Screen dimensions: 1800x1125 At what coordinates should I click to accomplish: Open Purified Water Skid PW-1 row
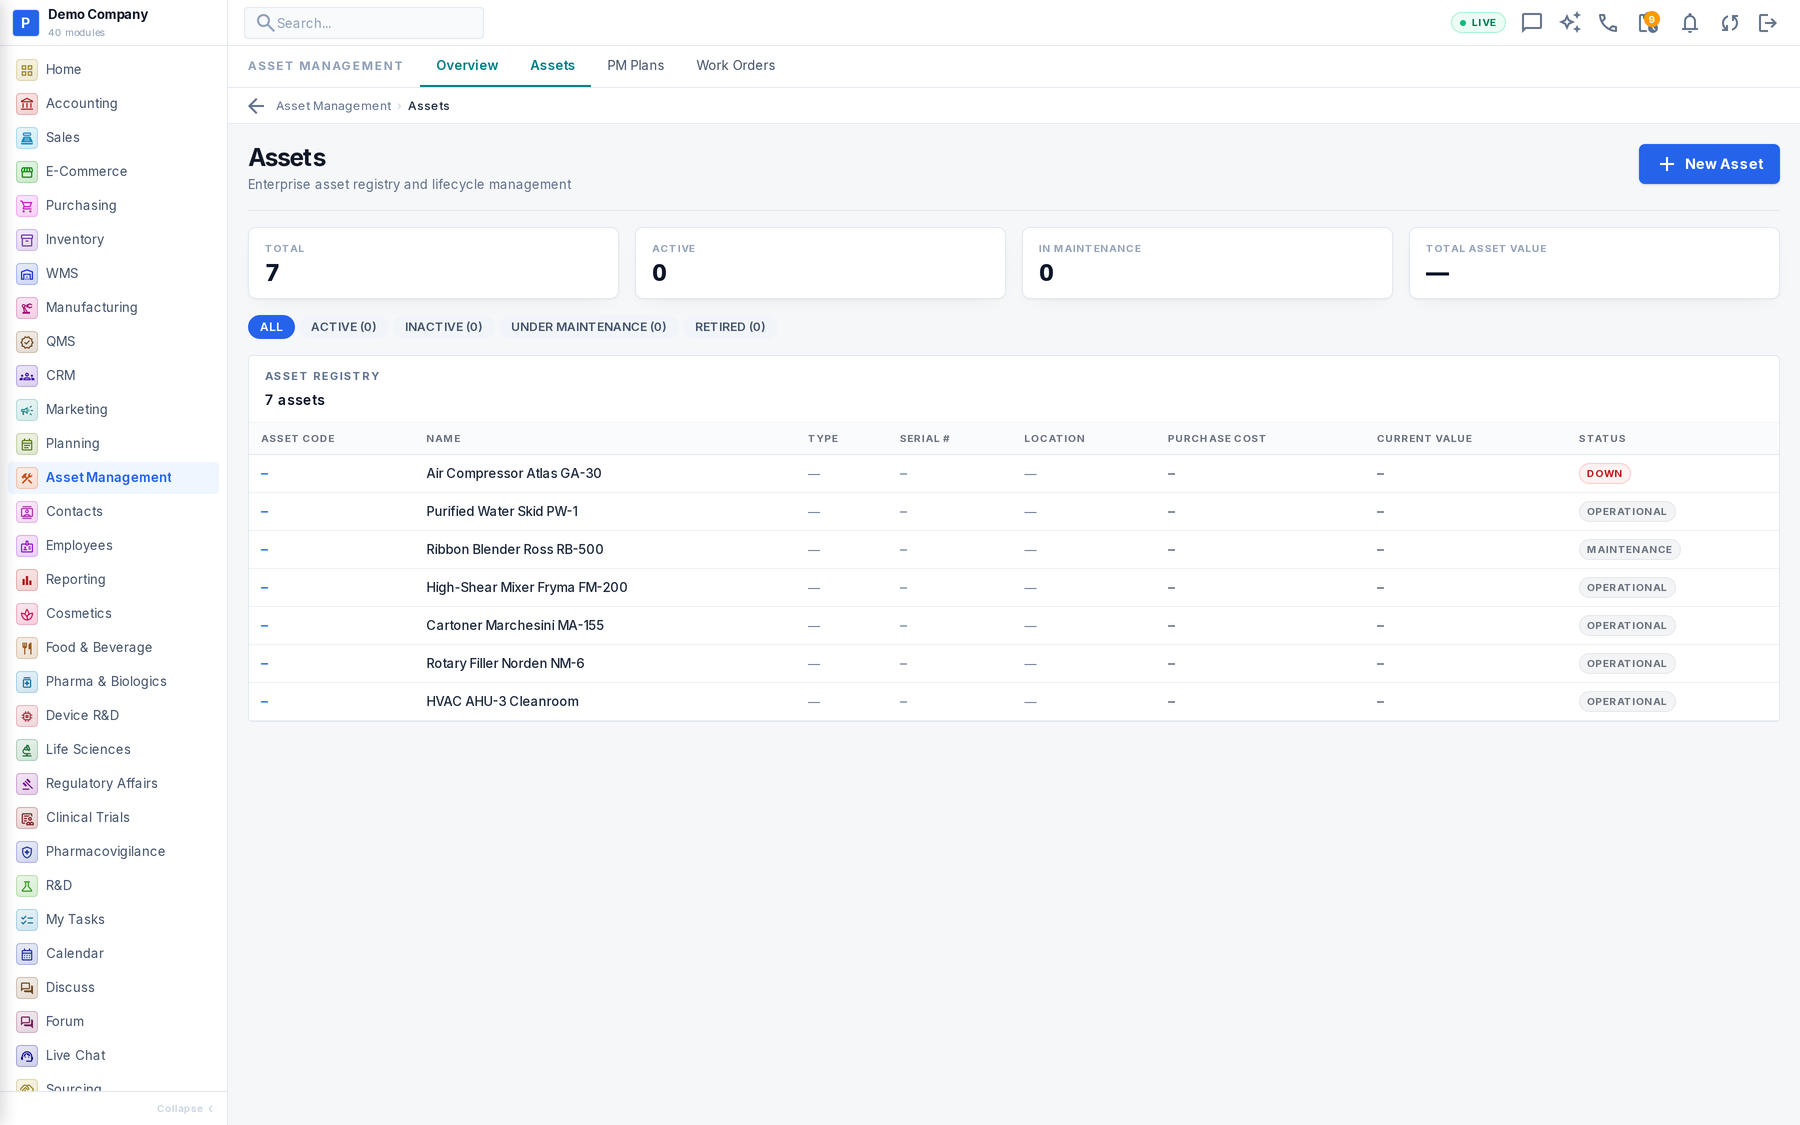point(1013,512)
